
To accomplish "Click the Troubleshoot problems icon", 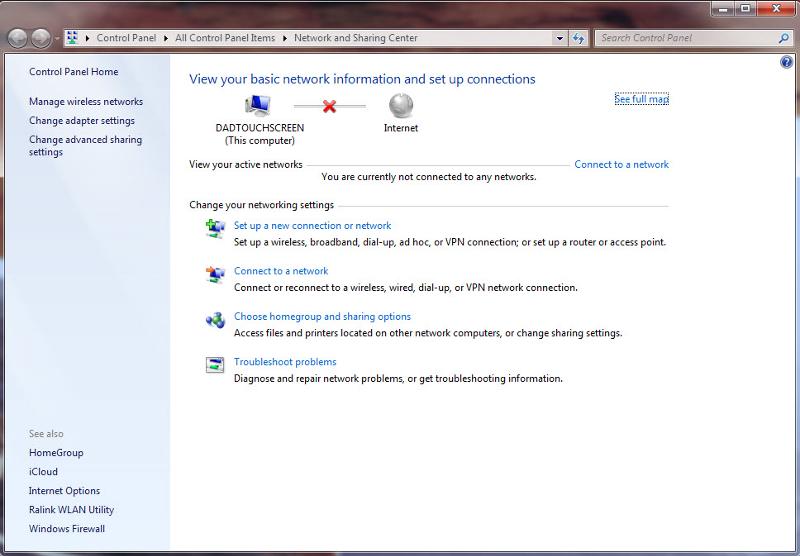I will click(x=215, y=365).
